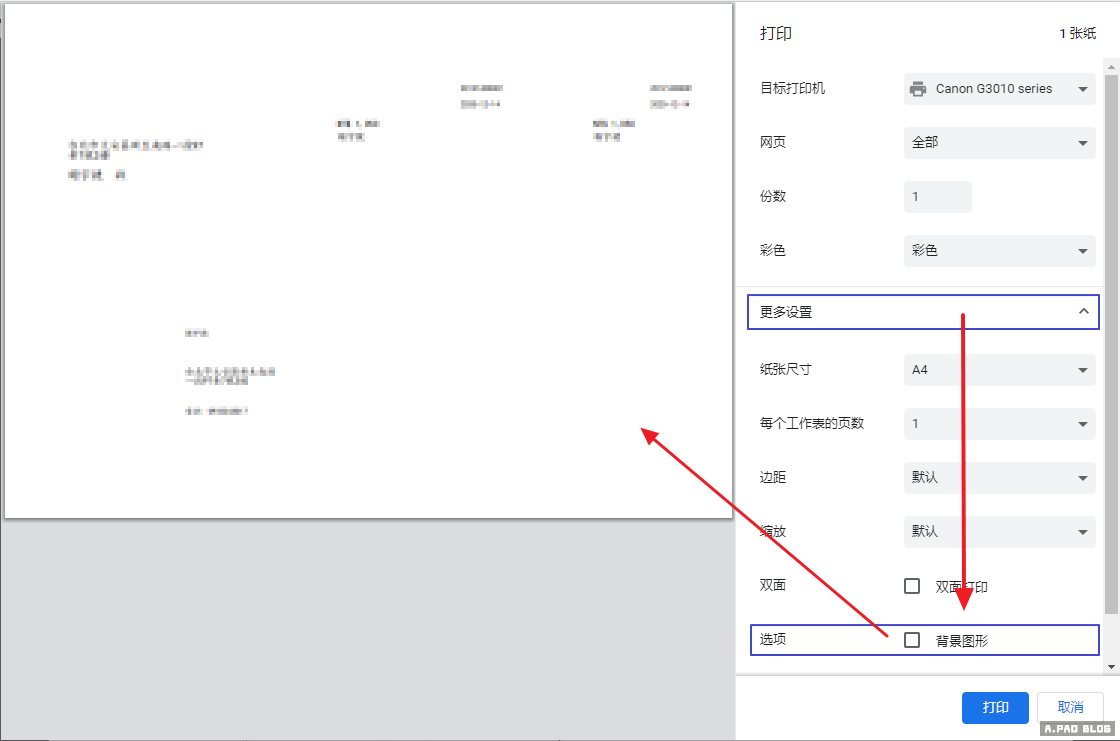Click the collapse chevron on 更多设置 row
This screenshot has width=1120, height=741.
[x=1083, y=312]
